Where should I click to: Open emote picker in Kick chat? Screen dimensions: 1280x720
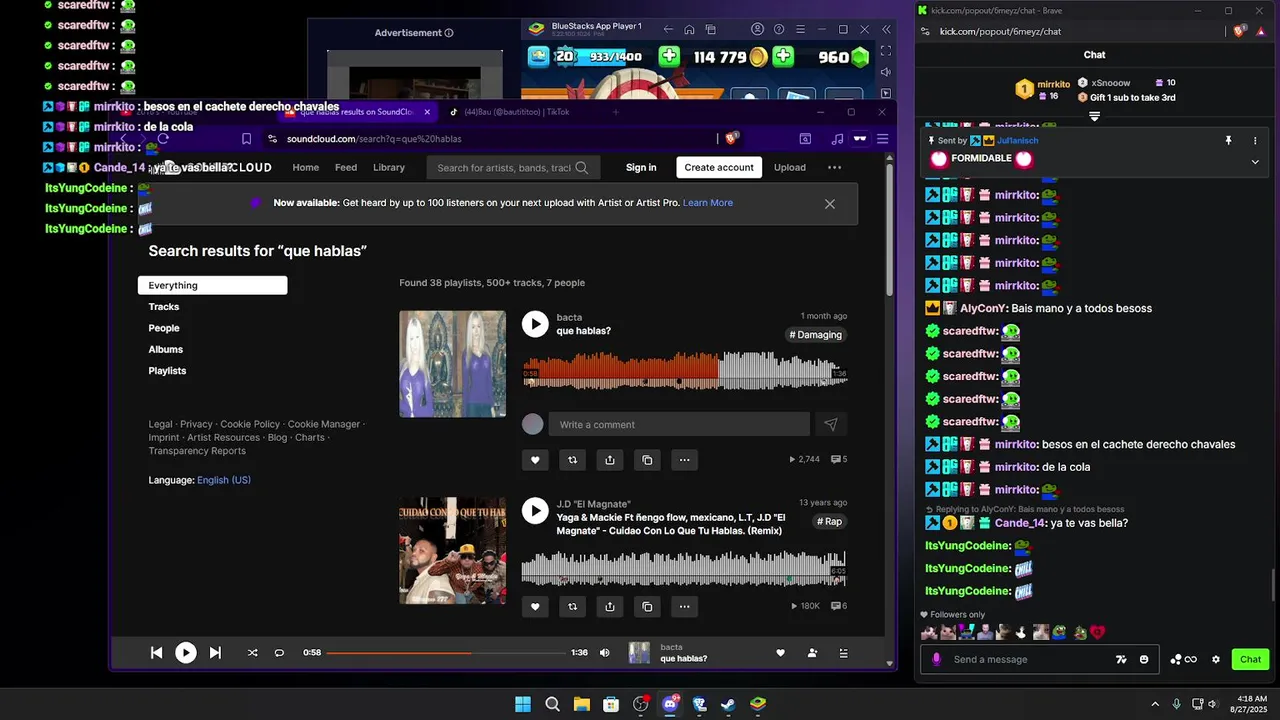pos(1144,659)
